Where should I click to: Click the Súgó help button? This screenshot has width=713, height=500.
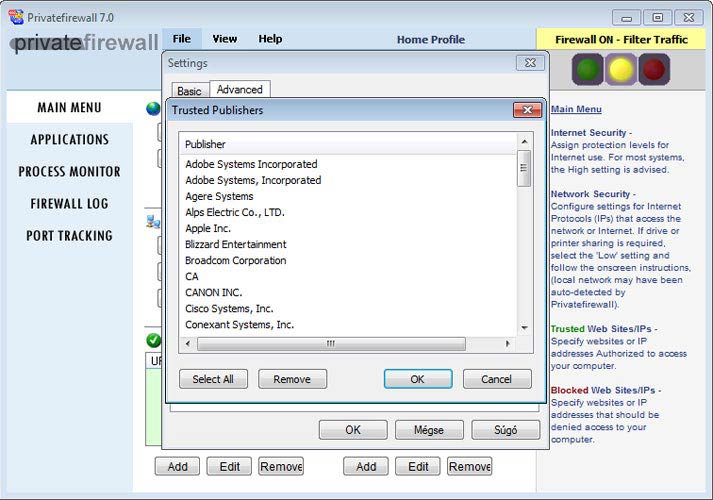click(x=506, y=430)
